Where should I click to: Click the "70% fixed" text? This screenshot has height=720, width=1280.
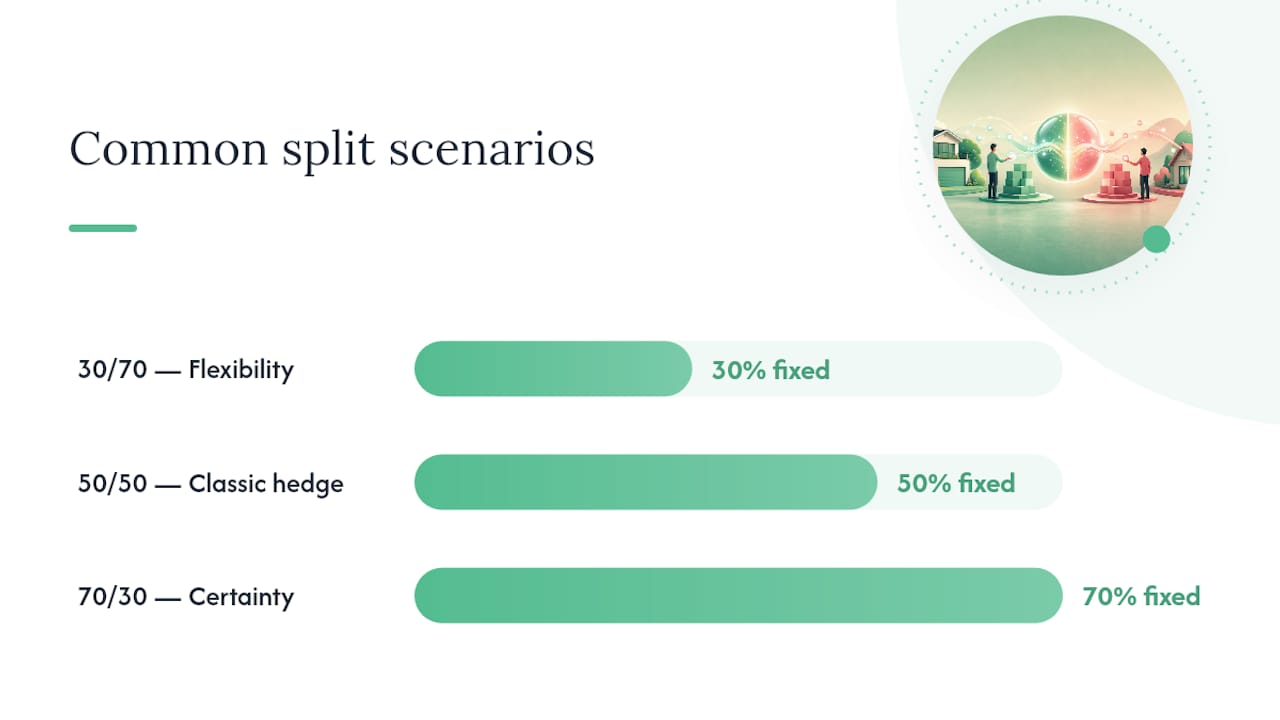point(1141,597)
